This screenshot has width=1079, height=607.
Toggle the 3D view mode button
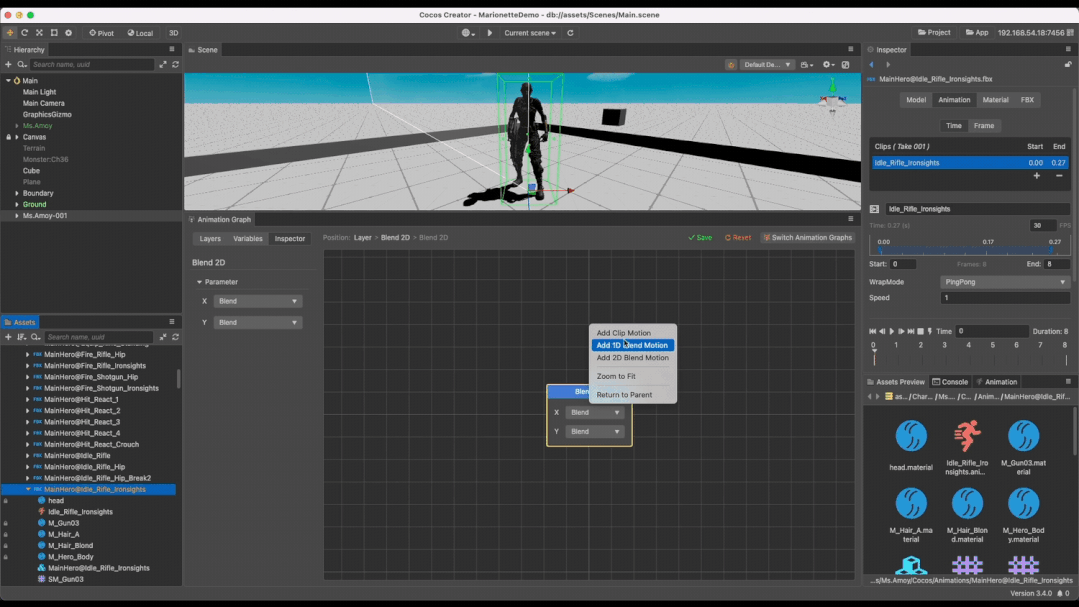click(173, 32)
